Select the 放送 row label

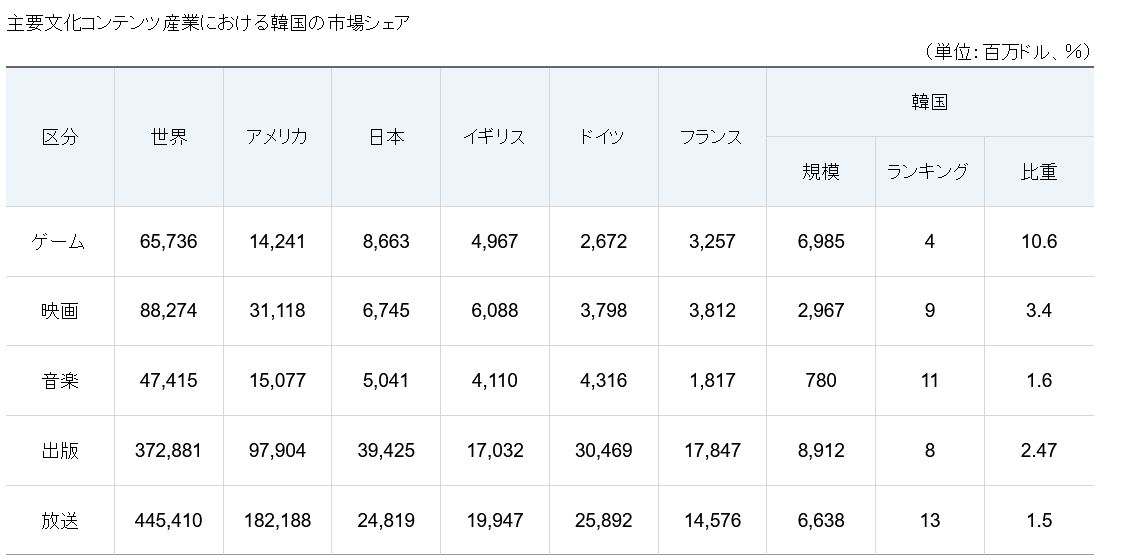[60, 520]
